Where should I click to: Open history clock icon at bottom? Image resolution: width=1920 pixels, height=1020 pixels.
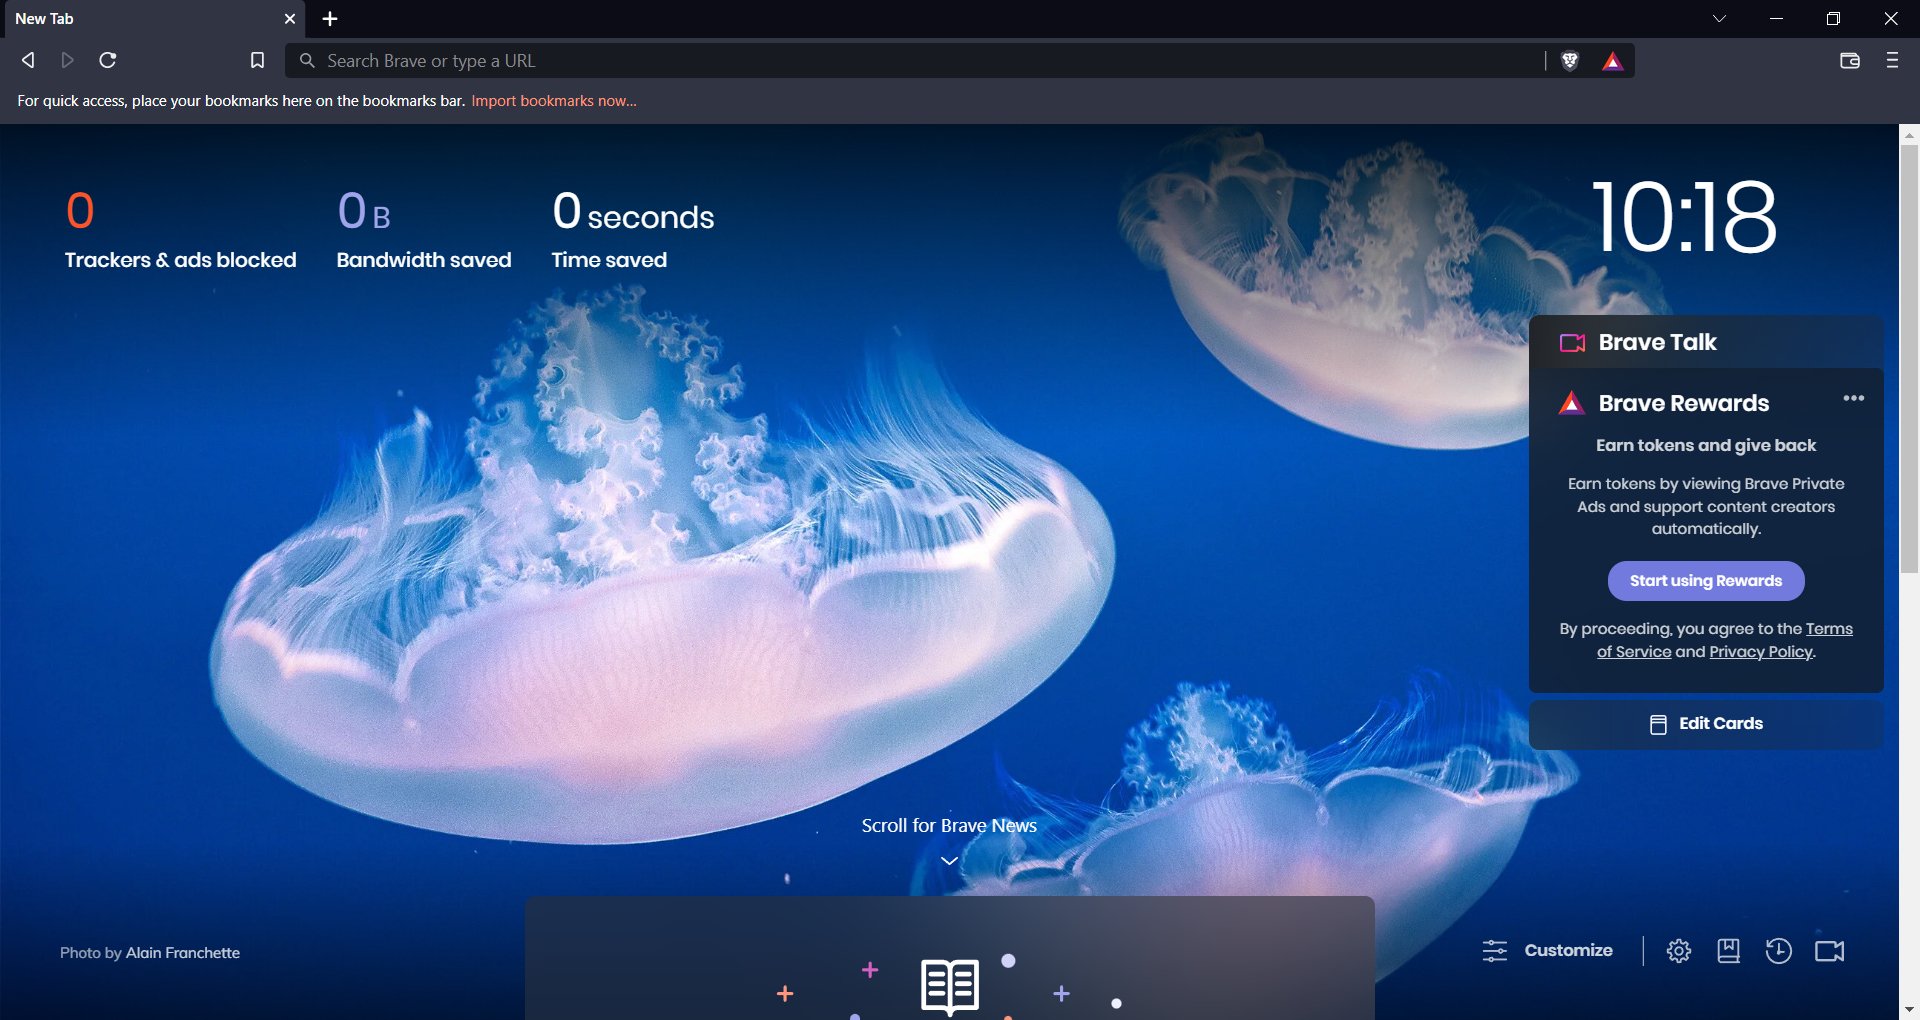click(1778, 951)
